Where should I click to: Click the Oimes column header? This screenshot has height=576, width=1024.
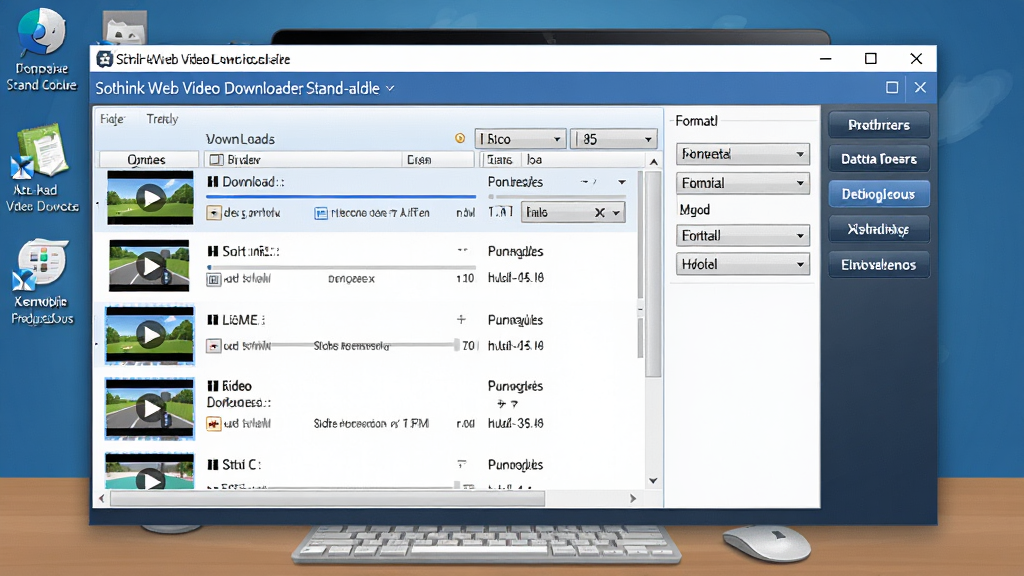click(x=148, y=160)
